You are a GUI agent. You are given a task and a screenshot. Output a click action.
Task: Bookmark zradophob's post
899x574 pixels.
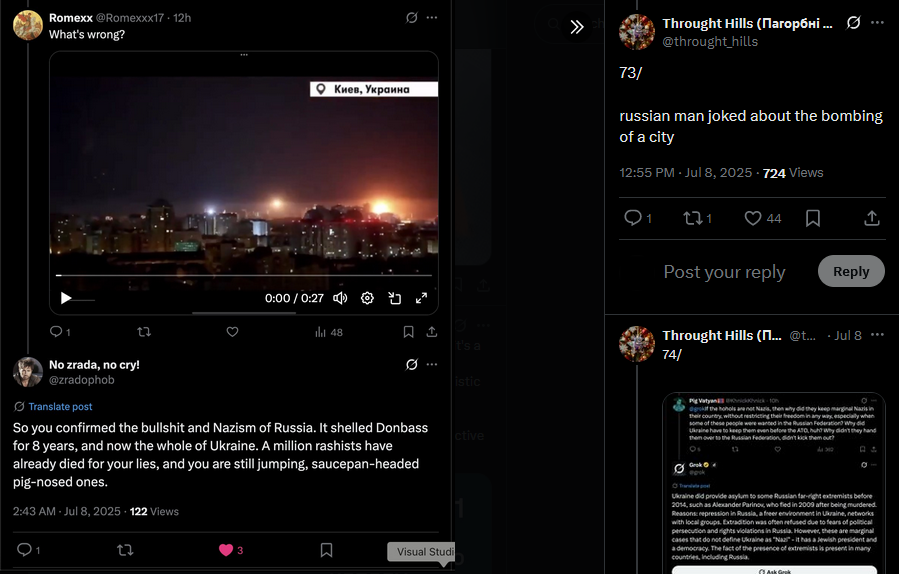[326, 550]
